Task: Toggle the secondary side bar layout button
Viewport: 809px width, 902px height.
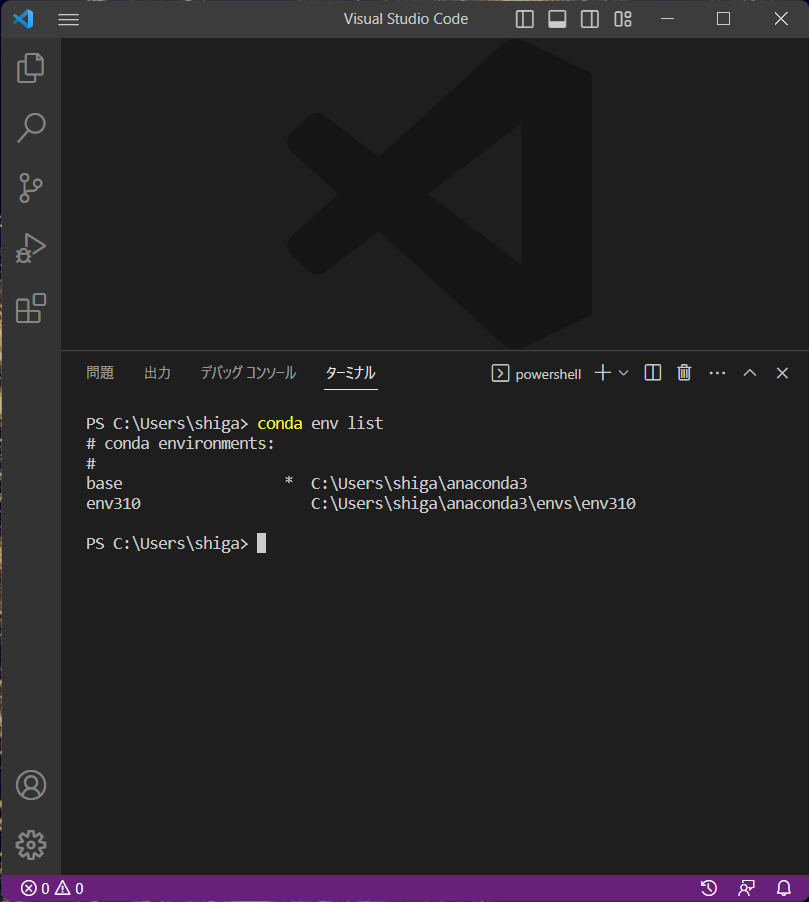Action: pyautogui.click(x=590, y=19)
